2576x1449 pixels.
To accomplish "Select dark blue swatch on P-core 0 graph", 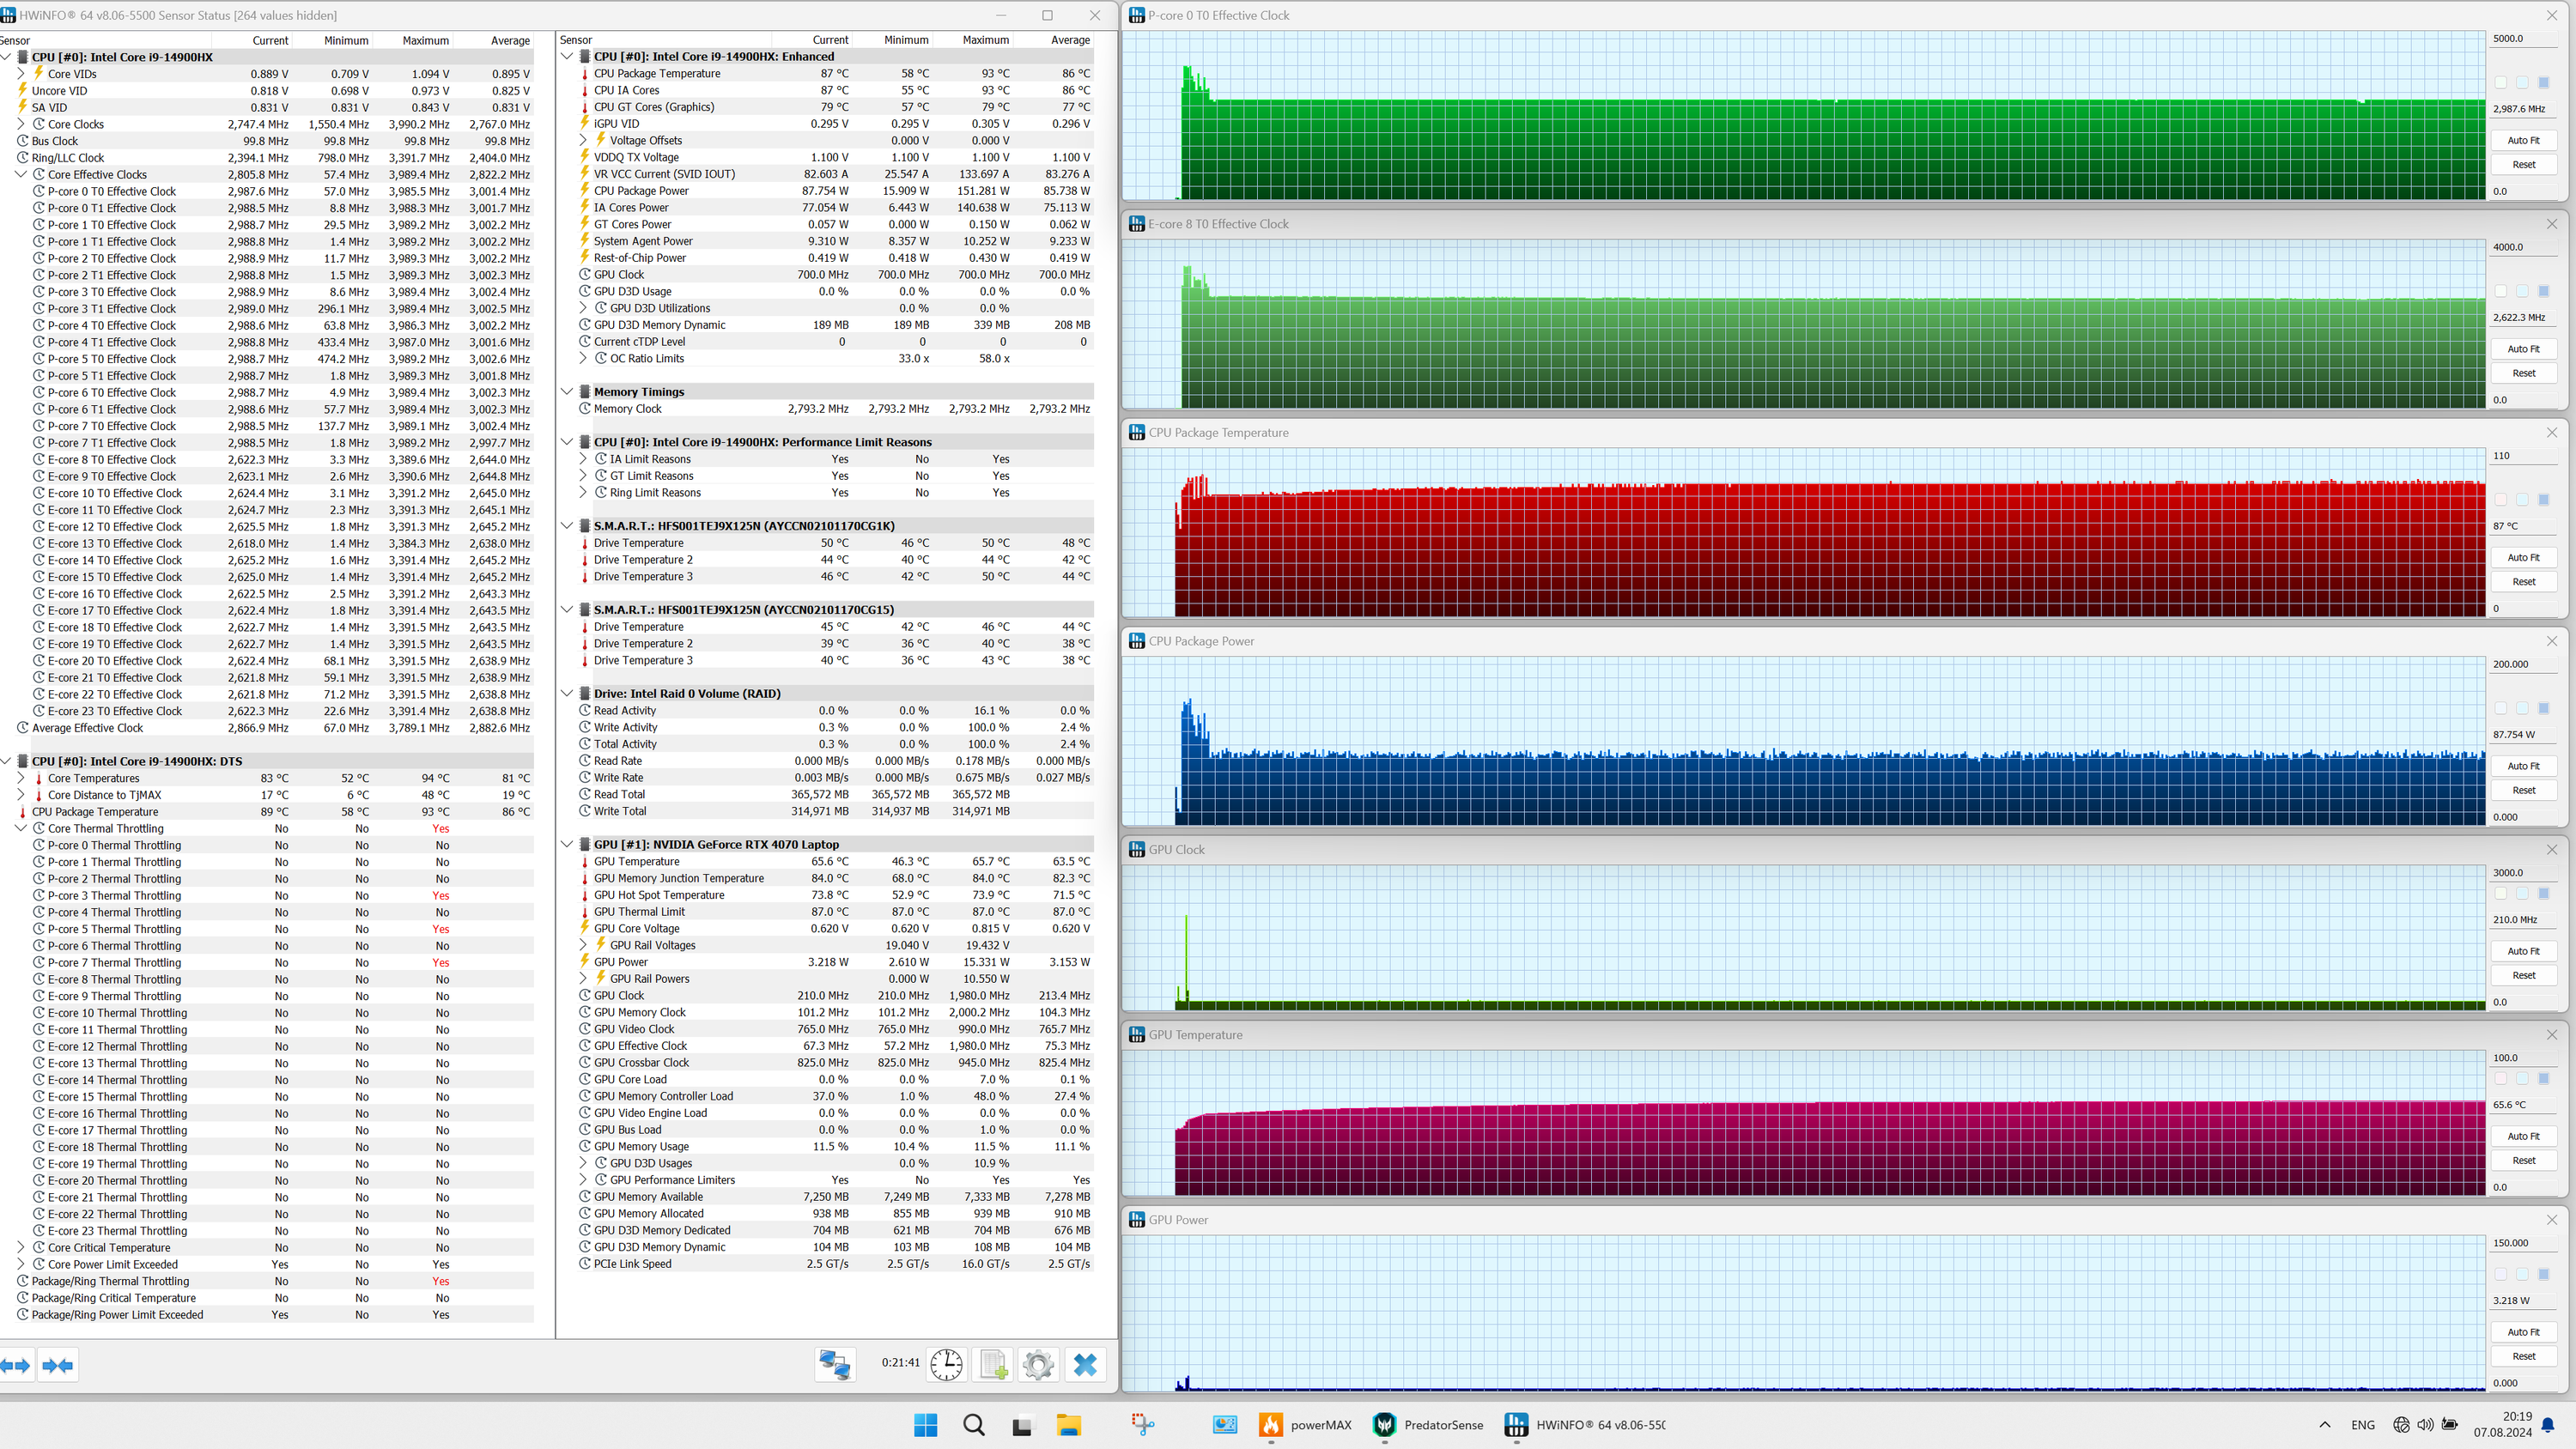I will pyautogui.click(x=2543, y=82).
